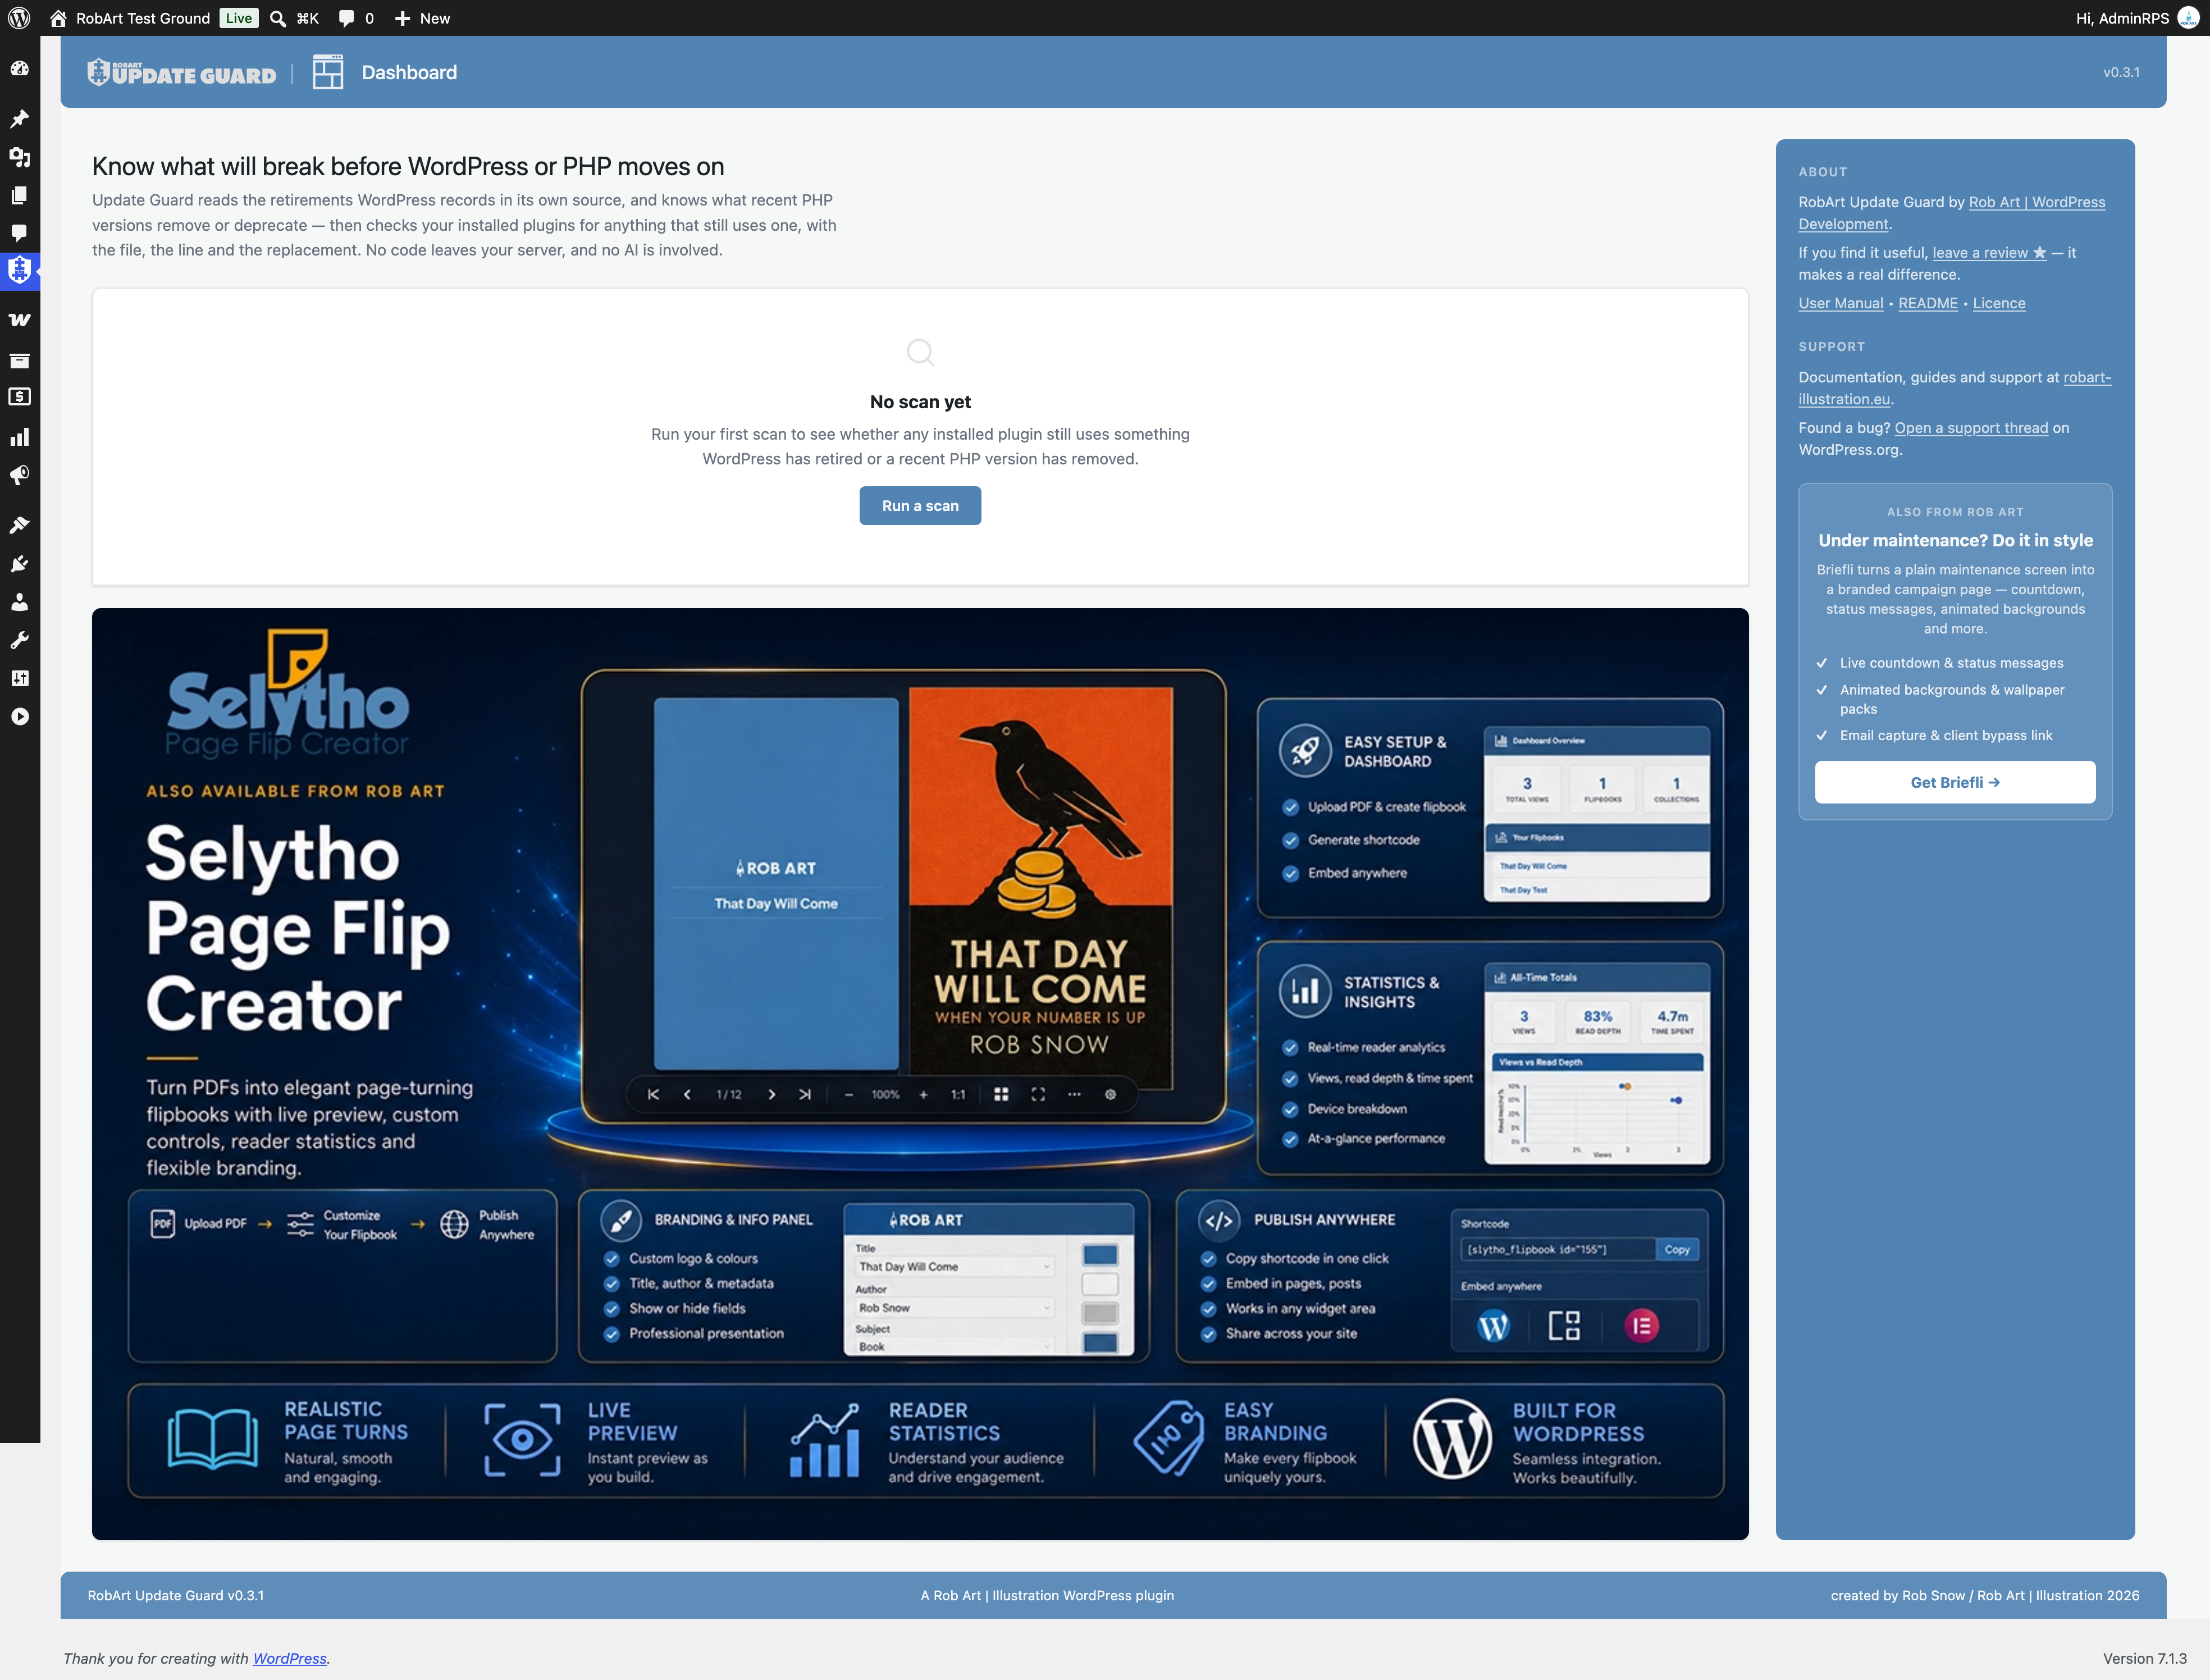Open the User Manual link
2210x1680 pixels.
1840,303
